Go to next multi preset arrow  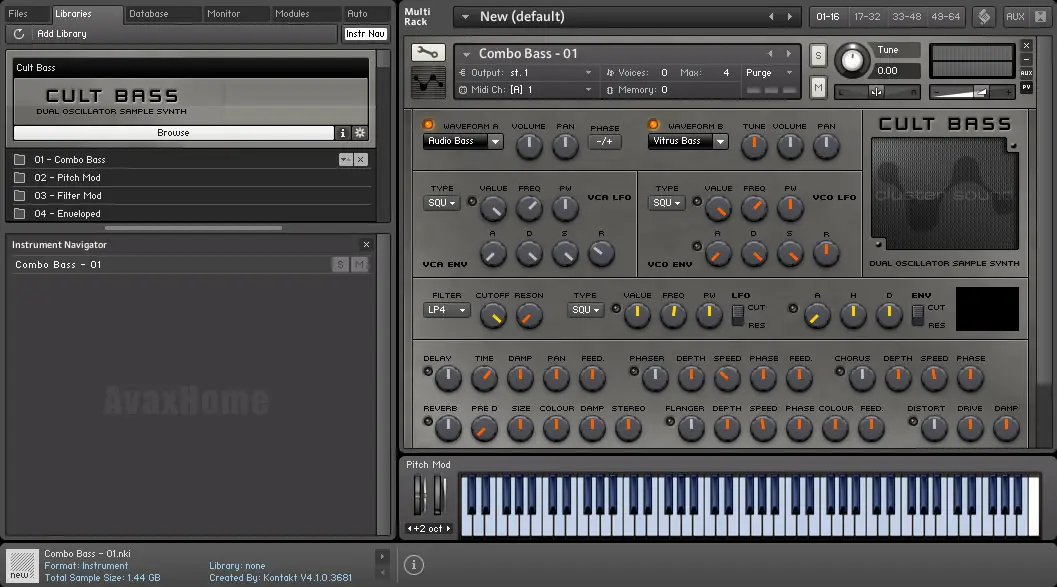pyautogui.click(x=790, y=16)
